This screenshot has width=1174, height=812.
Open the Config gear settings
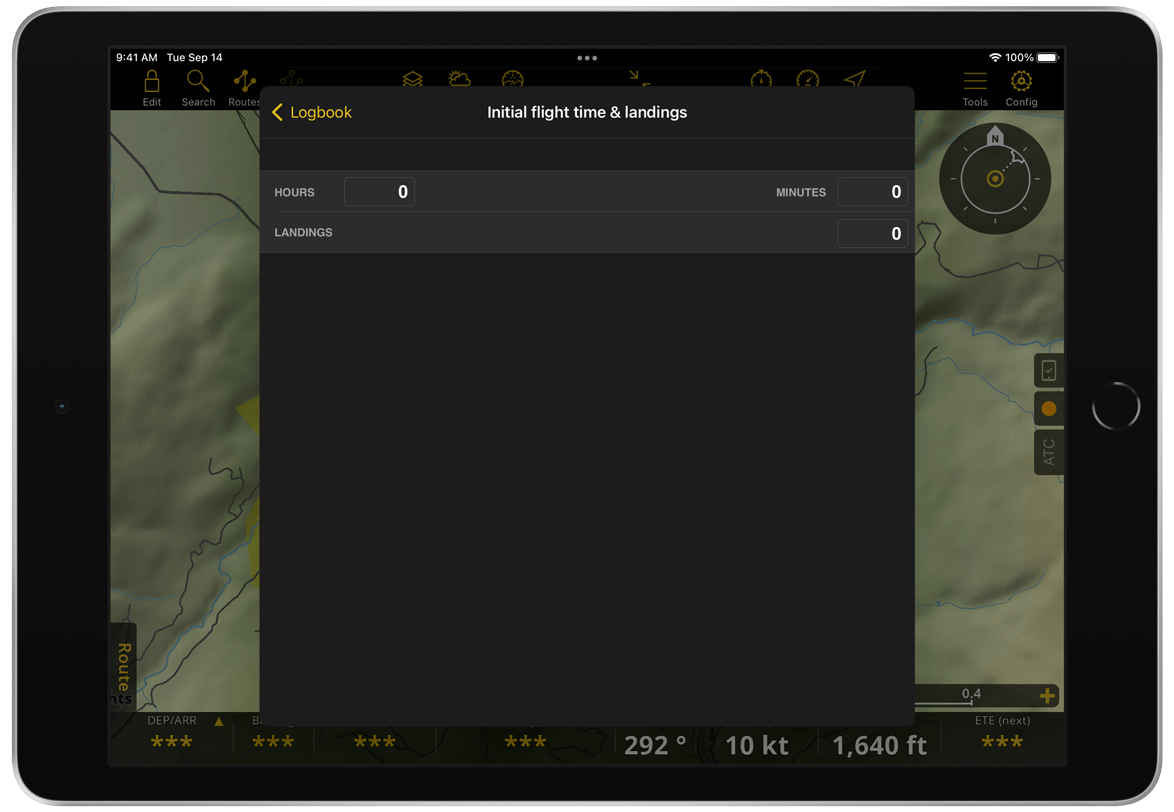(x=1021, y=86)
